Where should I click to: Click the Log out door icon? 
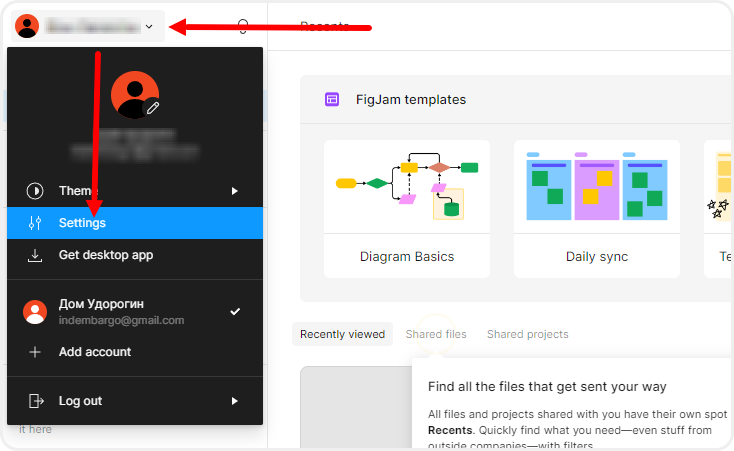pos(35,401)
